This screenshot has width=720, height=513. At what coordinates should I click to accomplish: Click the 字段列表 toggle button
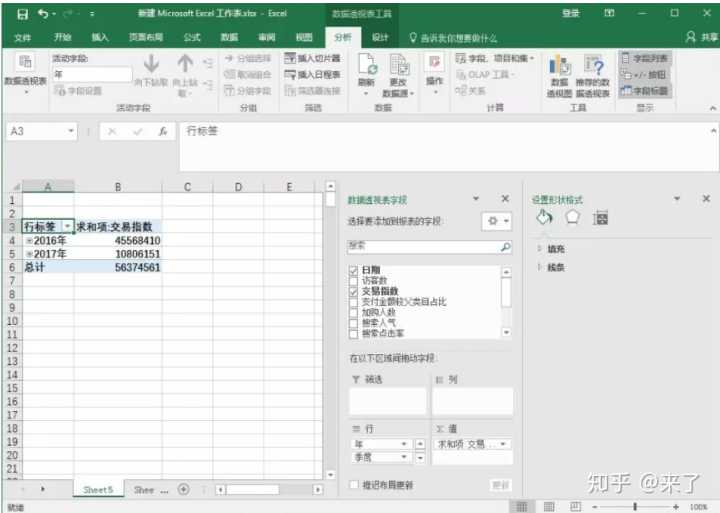tap(645, 59)
